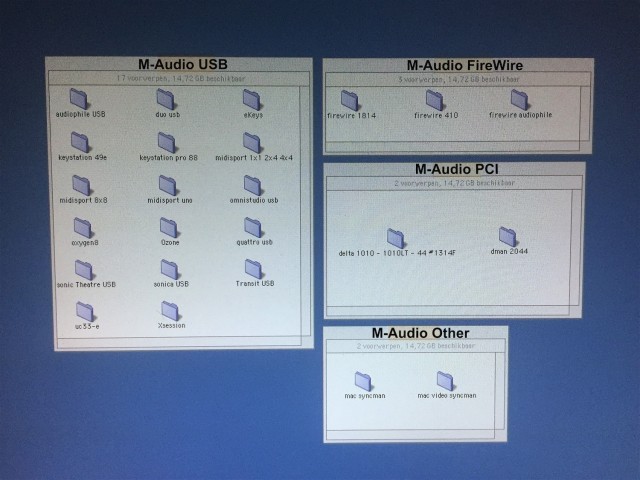Image resolution: width=640 pixels, height=480 pixels.
Task: Click the M-Audio PCI window title
Action: tap(457, 169)
